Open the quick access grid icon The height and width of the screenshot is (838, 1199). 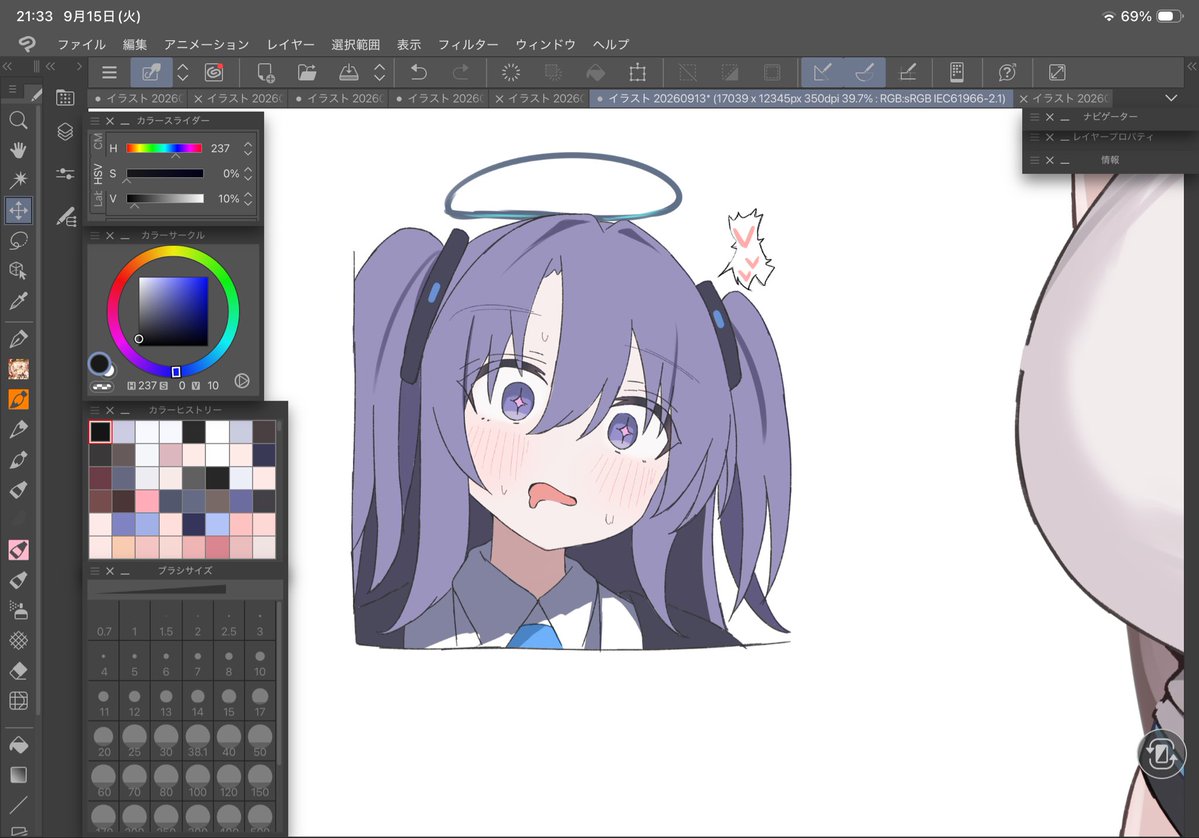point(66,97)
